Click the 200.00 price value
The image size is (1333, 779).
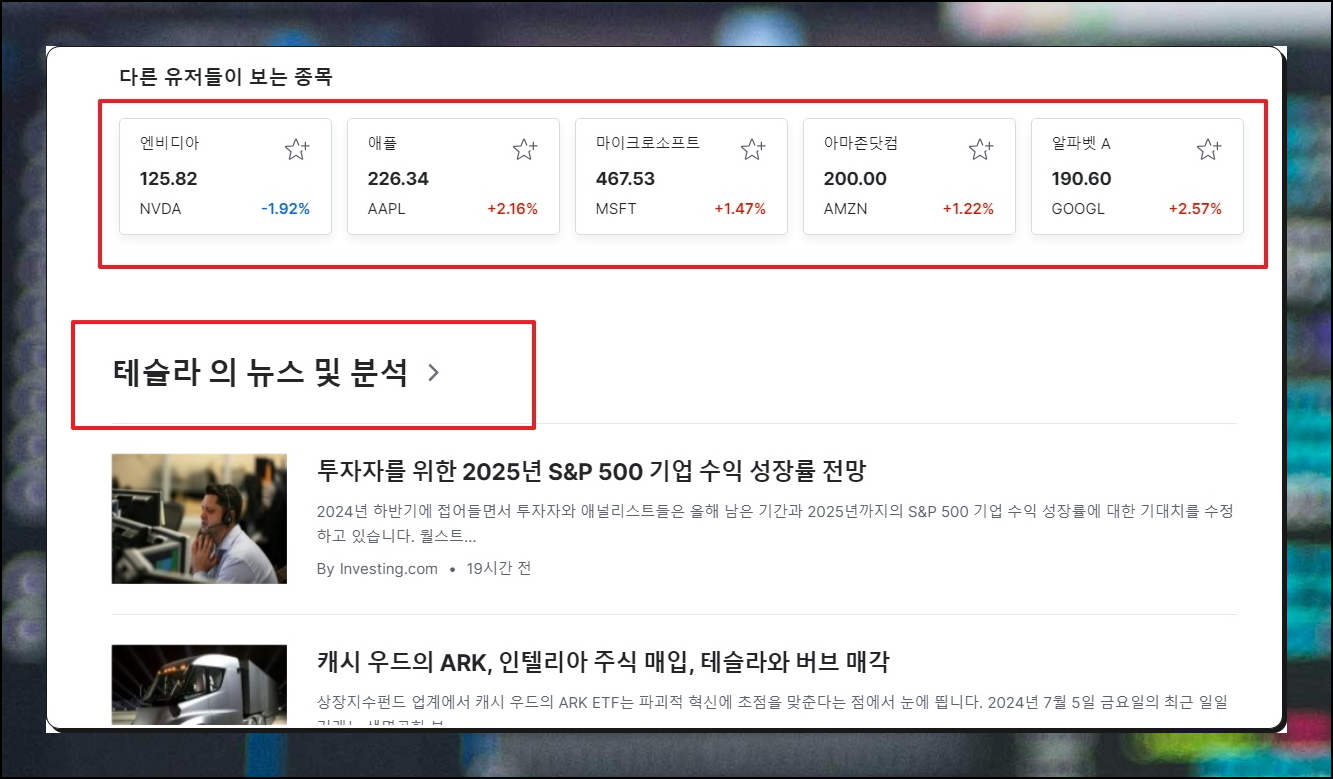pos(855,179)
